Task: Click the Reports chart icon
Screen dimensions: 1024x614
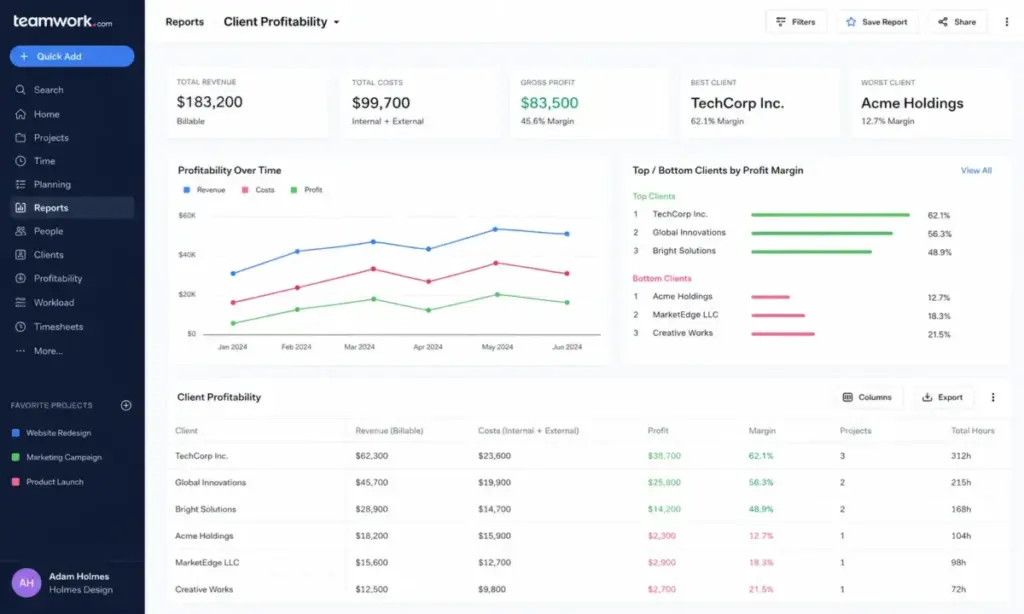Action: coord(20,208)
